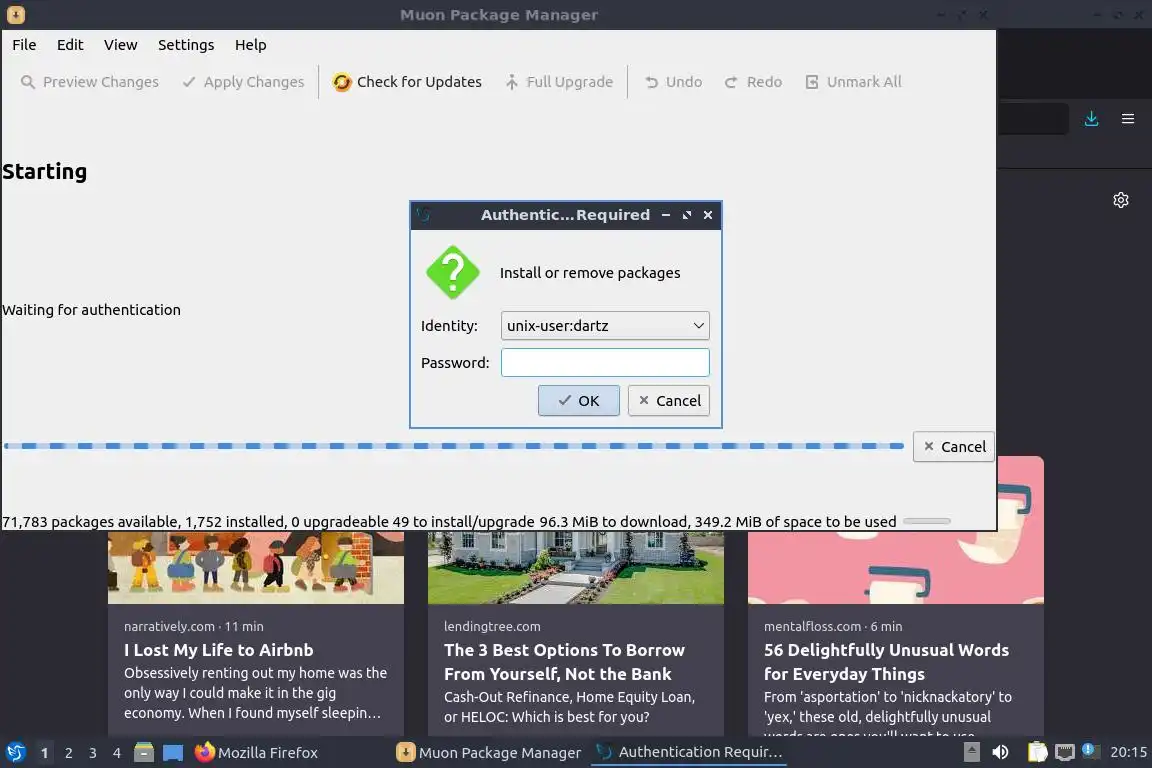The image size is (1152, 768).
Task: Click Undo in Muon toolbar
Action: [673, 82]
